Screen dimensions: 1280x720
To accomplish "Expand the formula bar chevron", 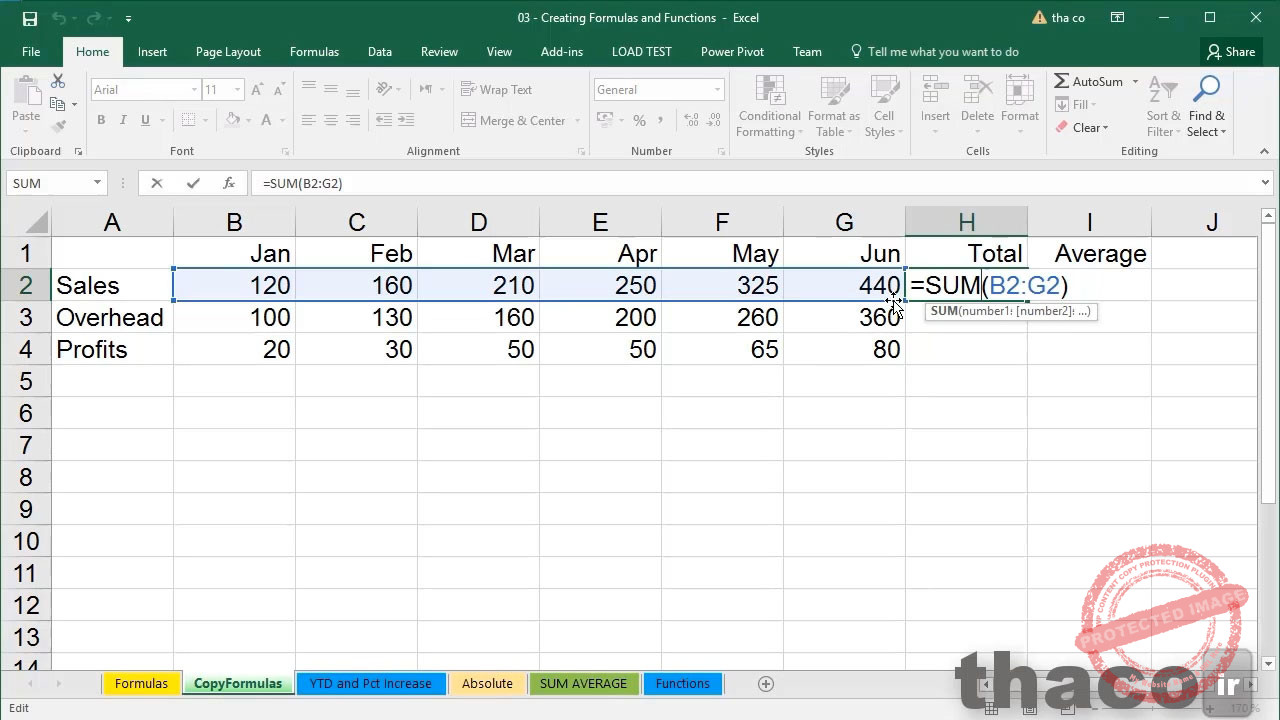I will (x=1265, y=183).
